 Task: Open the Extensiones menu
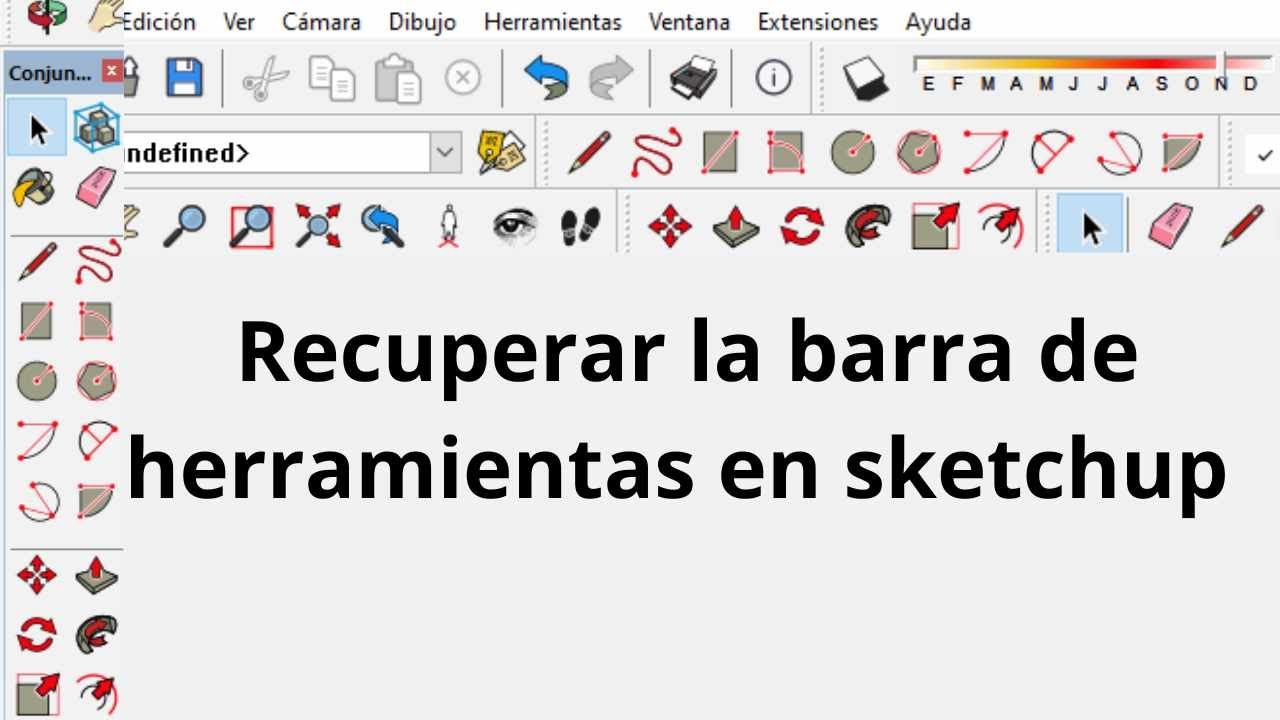[817, 21]
